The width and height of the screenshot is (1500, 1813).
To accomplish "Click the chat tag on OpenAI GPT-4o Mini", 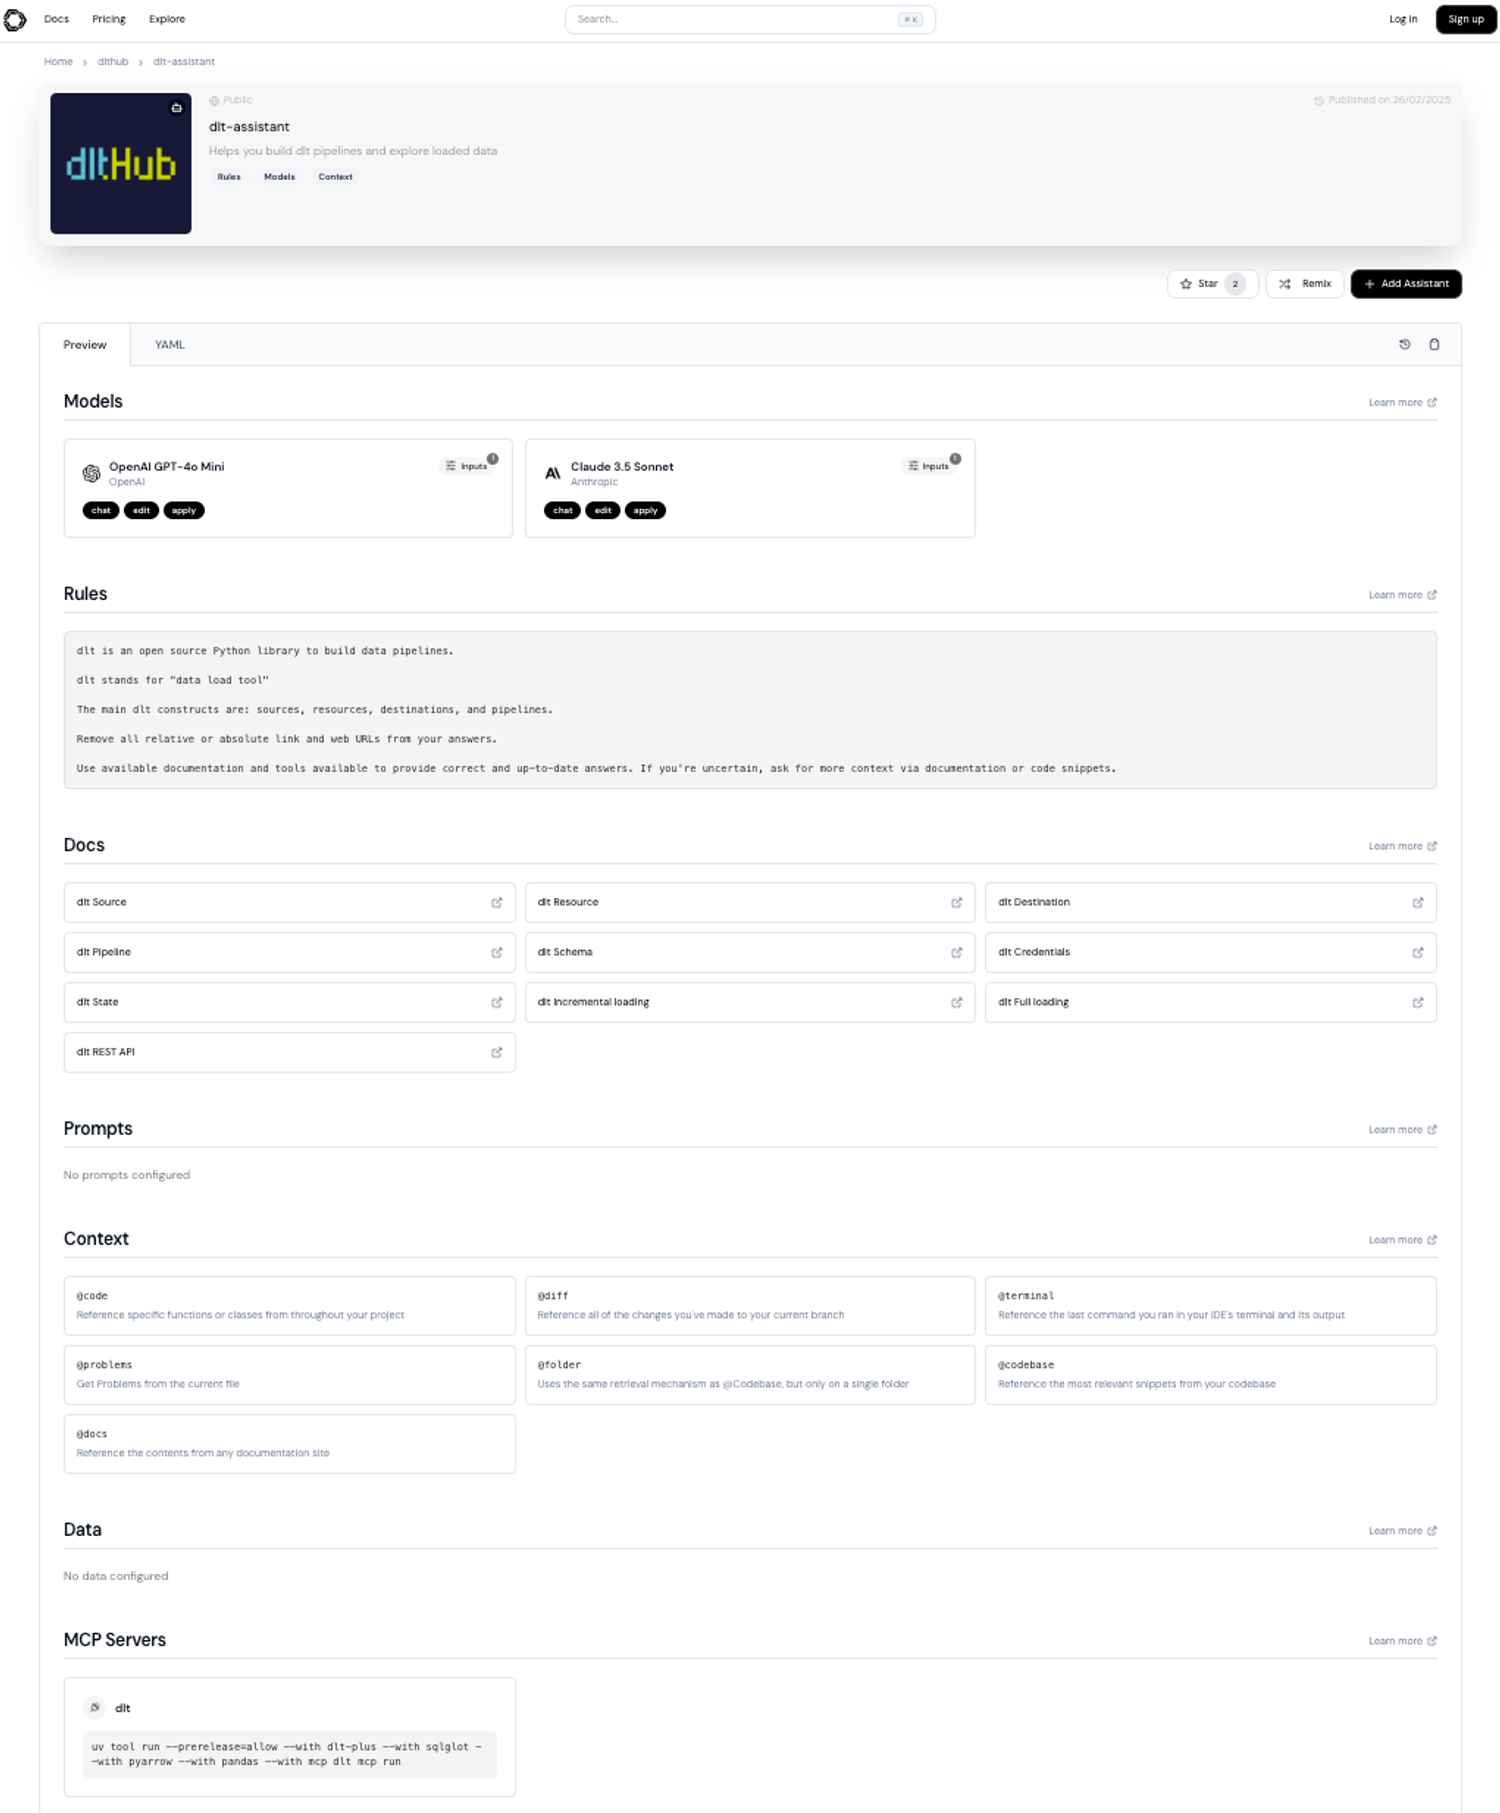I will tap(101, 510).
